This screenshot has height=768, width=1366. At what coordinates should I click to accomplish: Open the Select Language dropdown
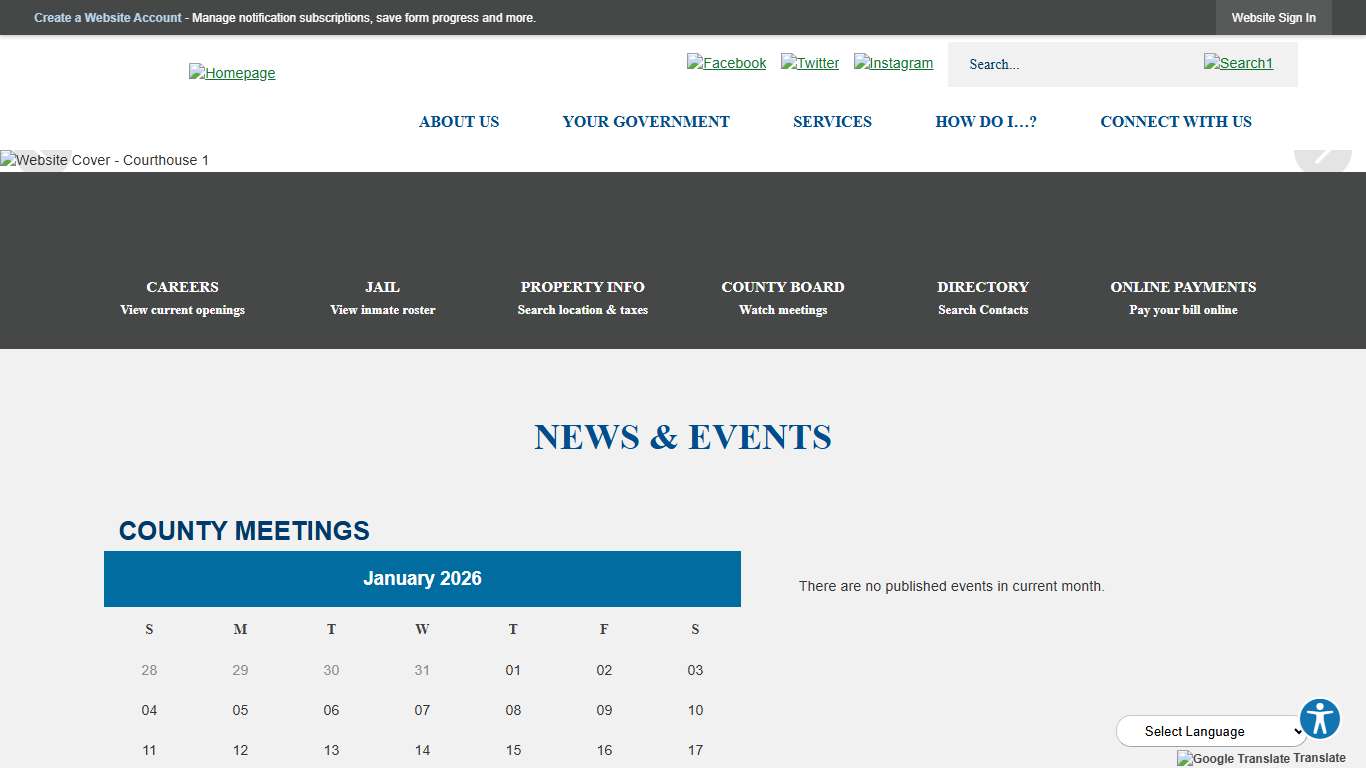click(1211, 731)
